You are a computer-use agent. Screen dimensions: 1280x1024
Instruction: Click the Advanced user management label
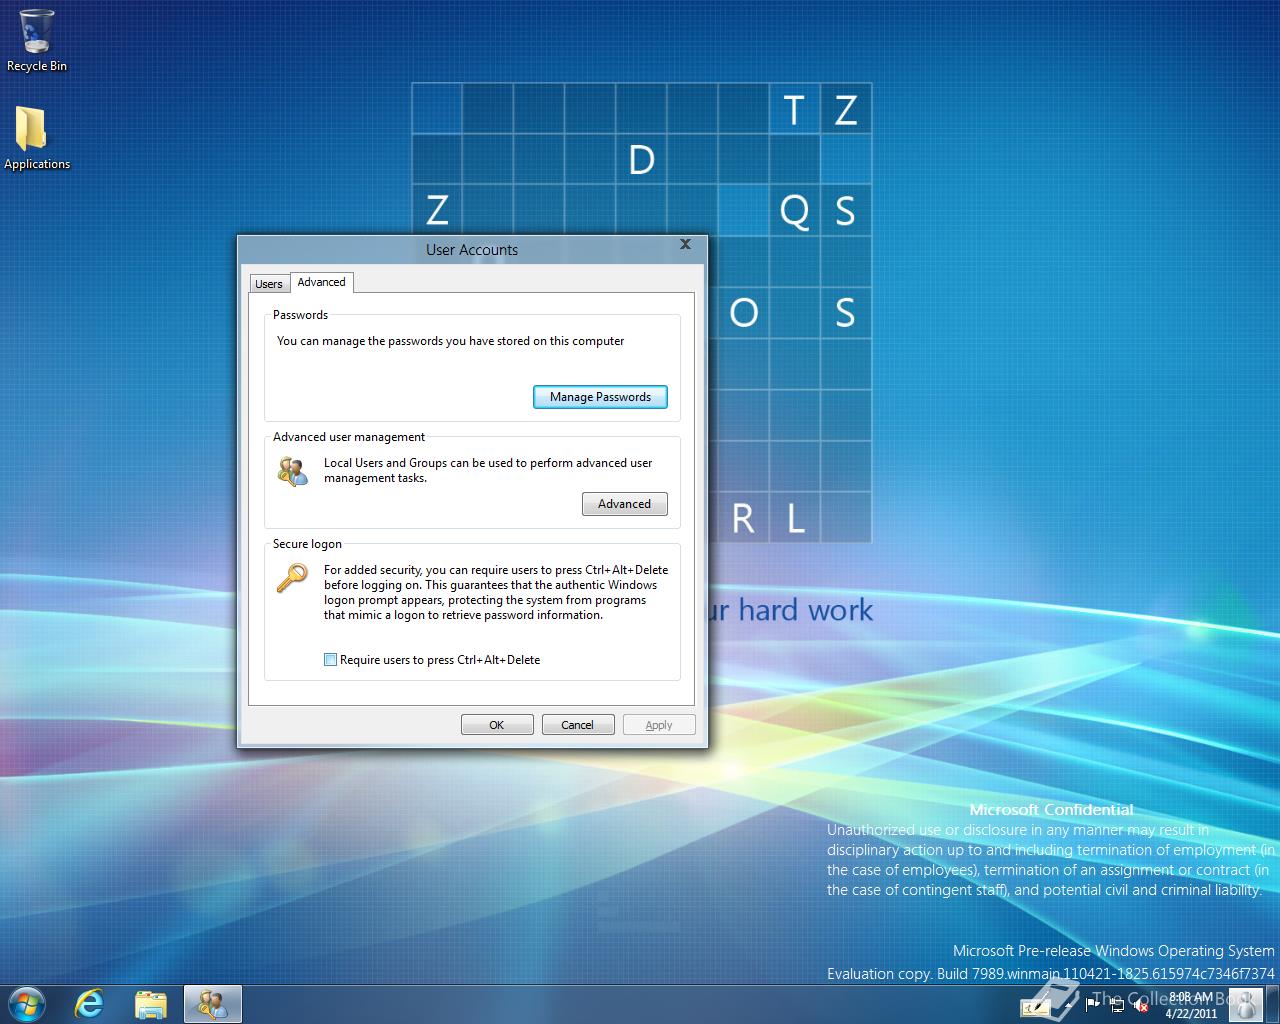tap(349, 437)
